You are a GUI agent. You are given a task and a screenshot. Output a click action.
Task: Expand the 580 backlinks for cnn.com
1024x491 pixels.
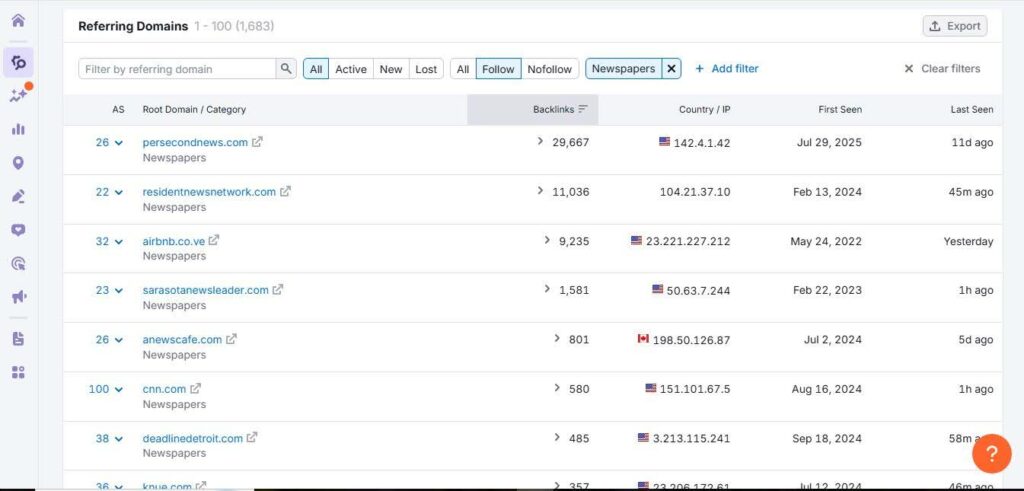click(x=558, y=389)
